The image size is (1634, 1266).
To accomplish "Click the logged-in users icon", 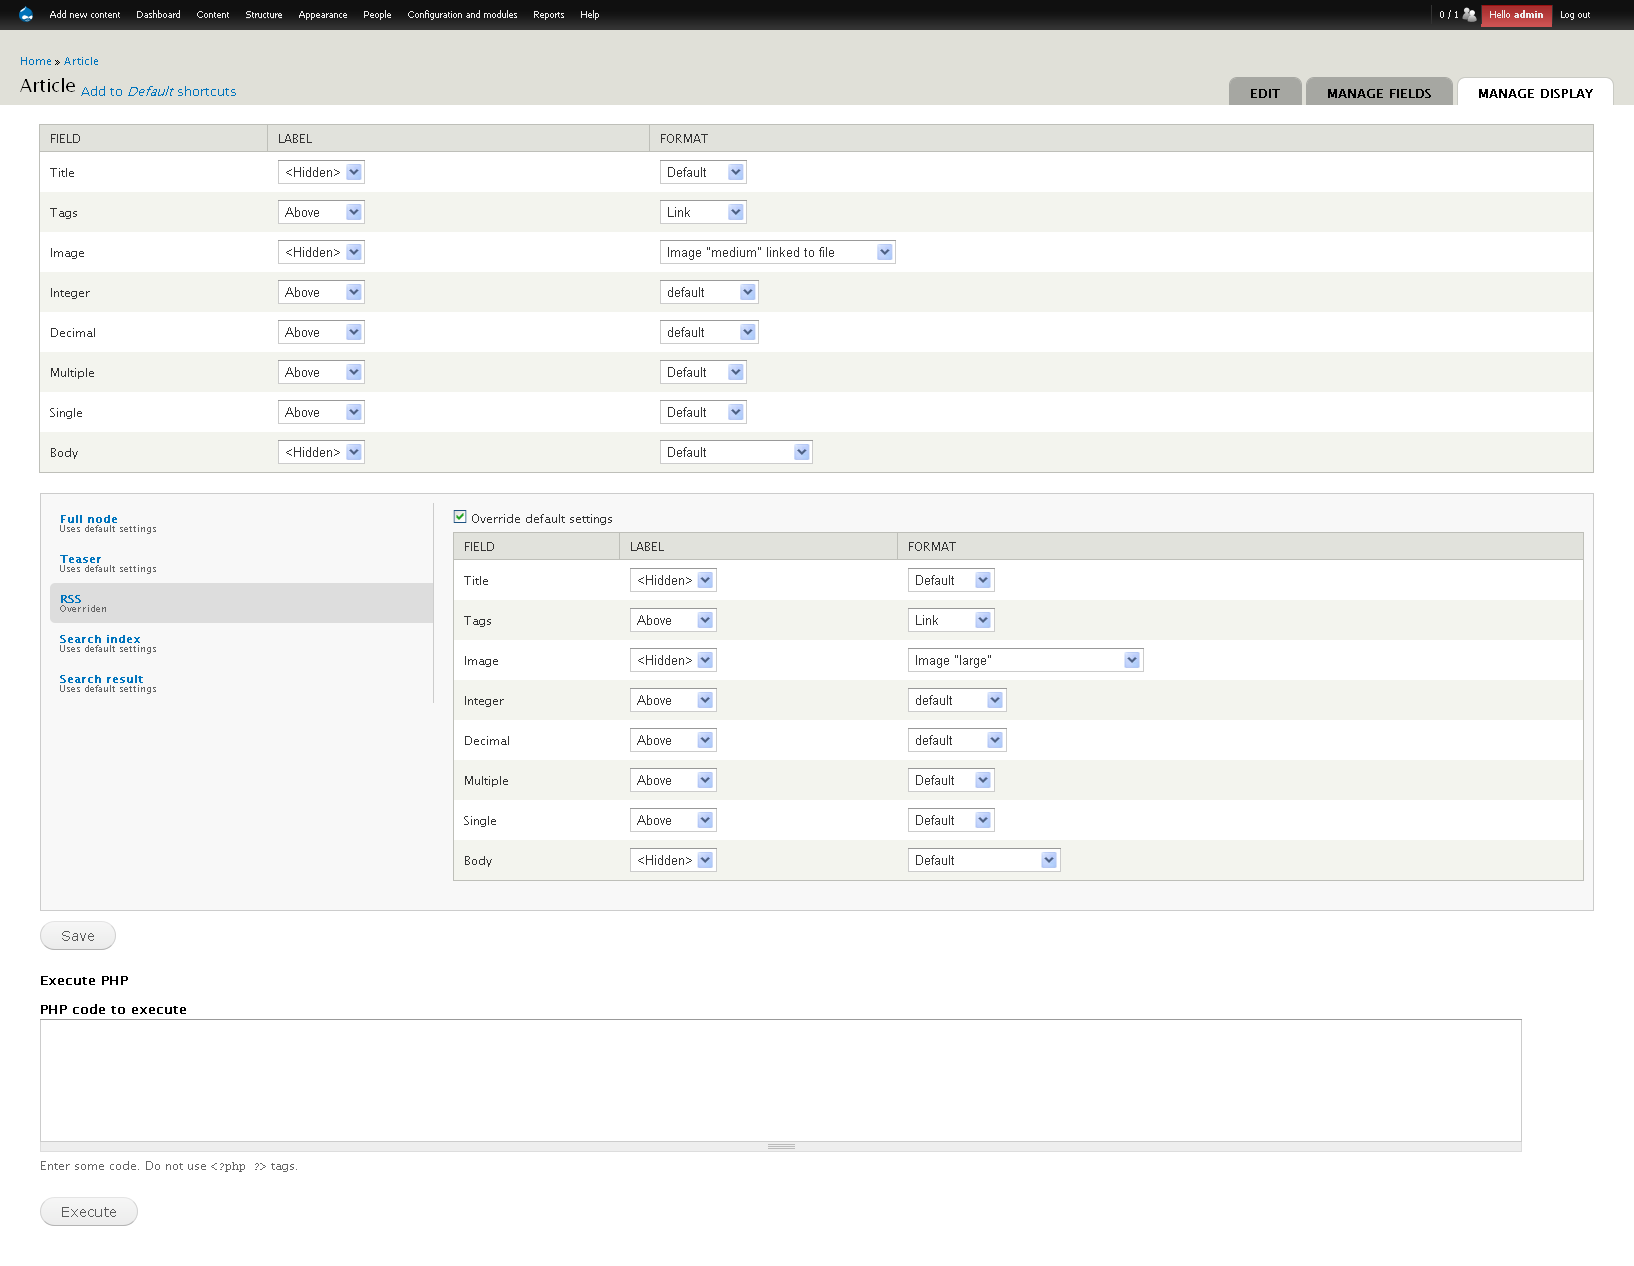I will 1469,15.
